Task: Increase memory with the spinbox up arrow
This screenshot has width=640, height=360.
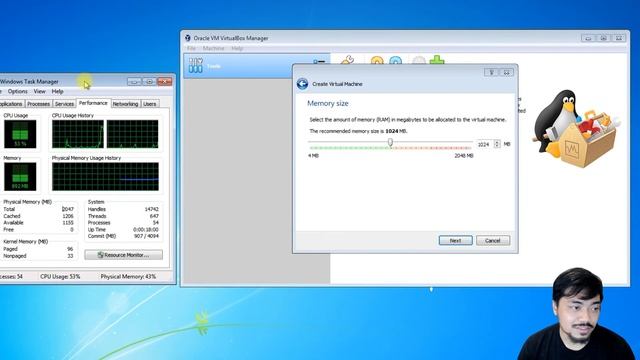Action: tap(497, 142)
